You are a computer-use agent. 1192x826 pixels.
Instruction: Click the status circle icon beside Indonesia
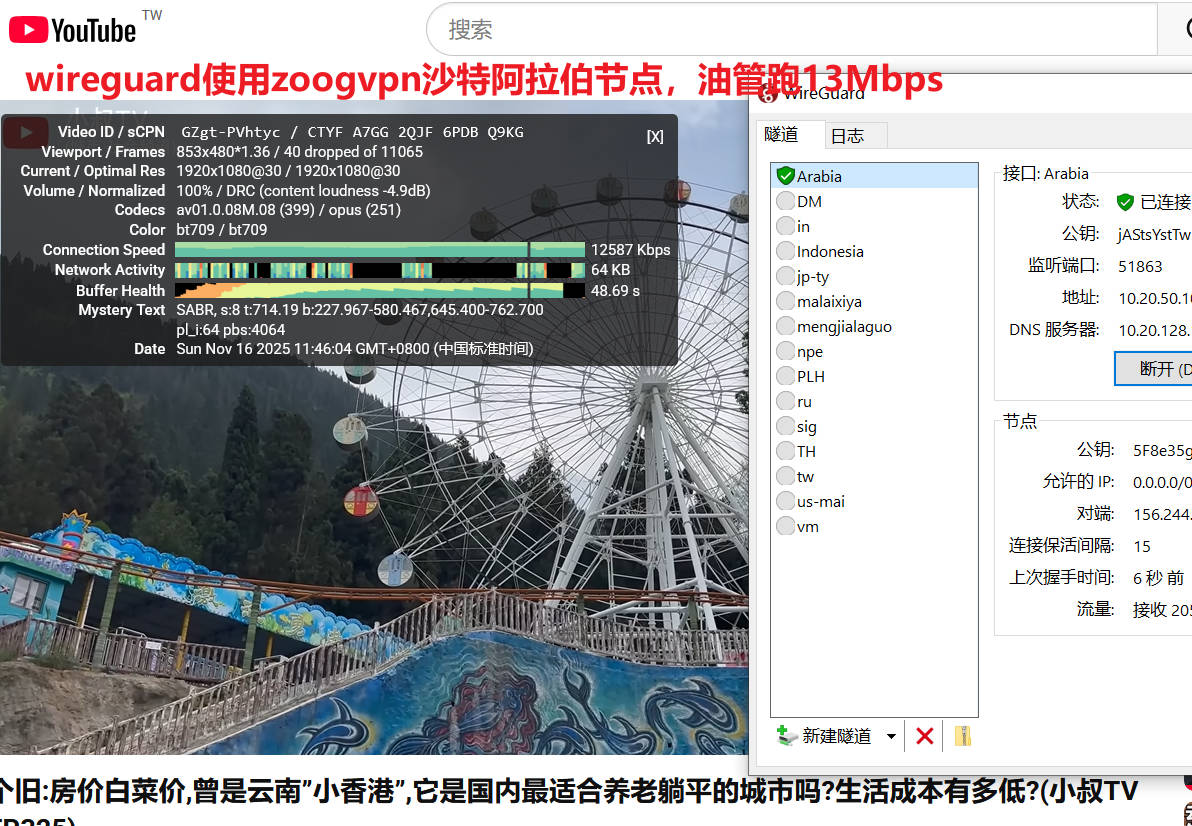(x=785, y=251)
